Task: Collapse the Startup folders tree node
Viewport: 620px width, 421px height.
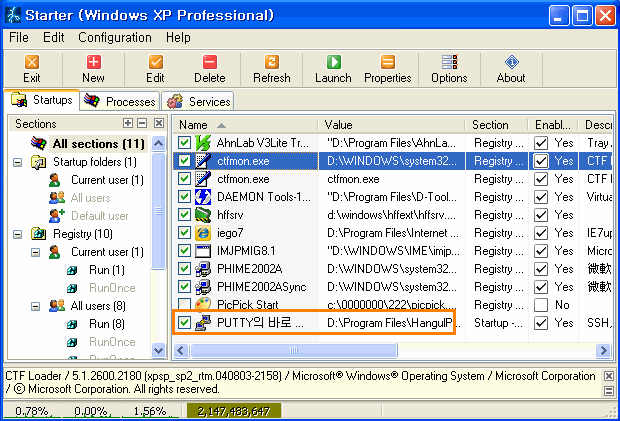Action: pyautogui.click(x=17, y=162)
